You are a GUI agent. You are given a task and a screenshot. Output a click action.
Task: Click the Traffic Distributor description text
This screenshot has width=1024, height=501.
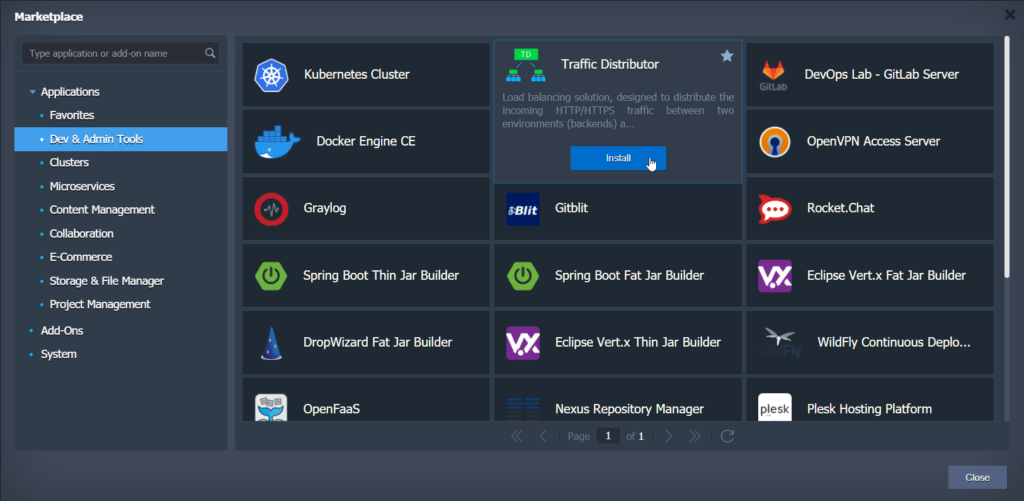(618, 110)
